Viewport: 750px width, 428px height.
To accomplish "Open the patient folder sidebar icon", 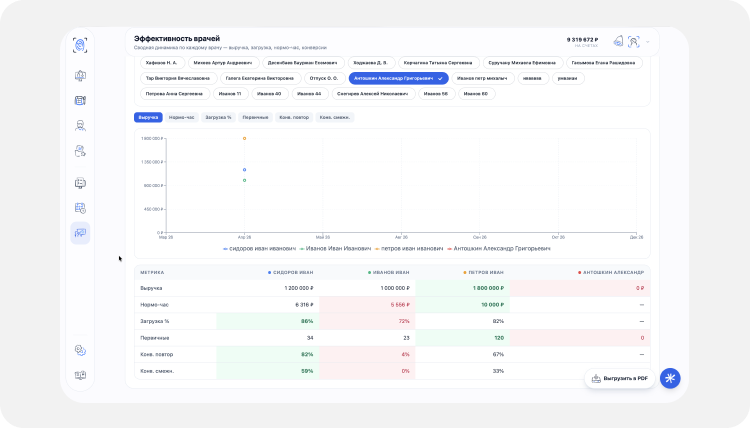I will click(x=80, y=151).
